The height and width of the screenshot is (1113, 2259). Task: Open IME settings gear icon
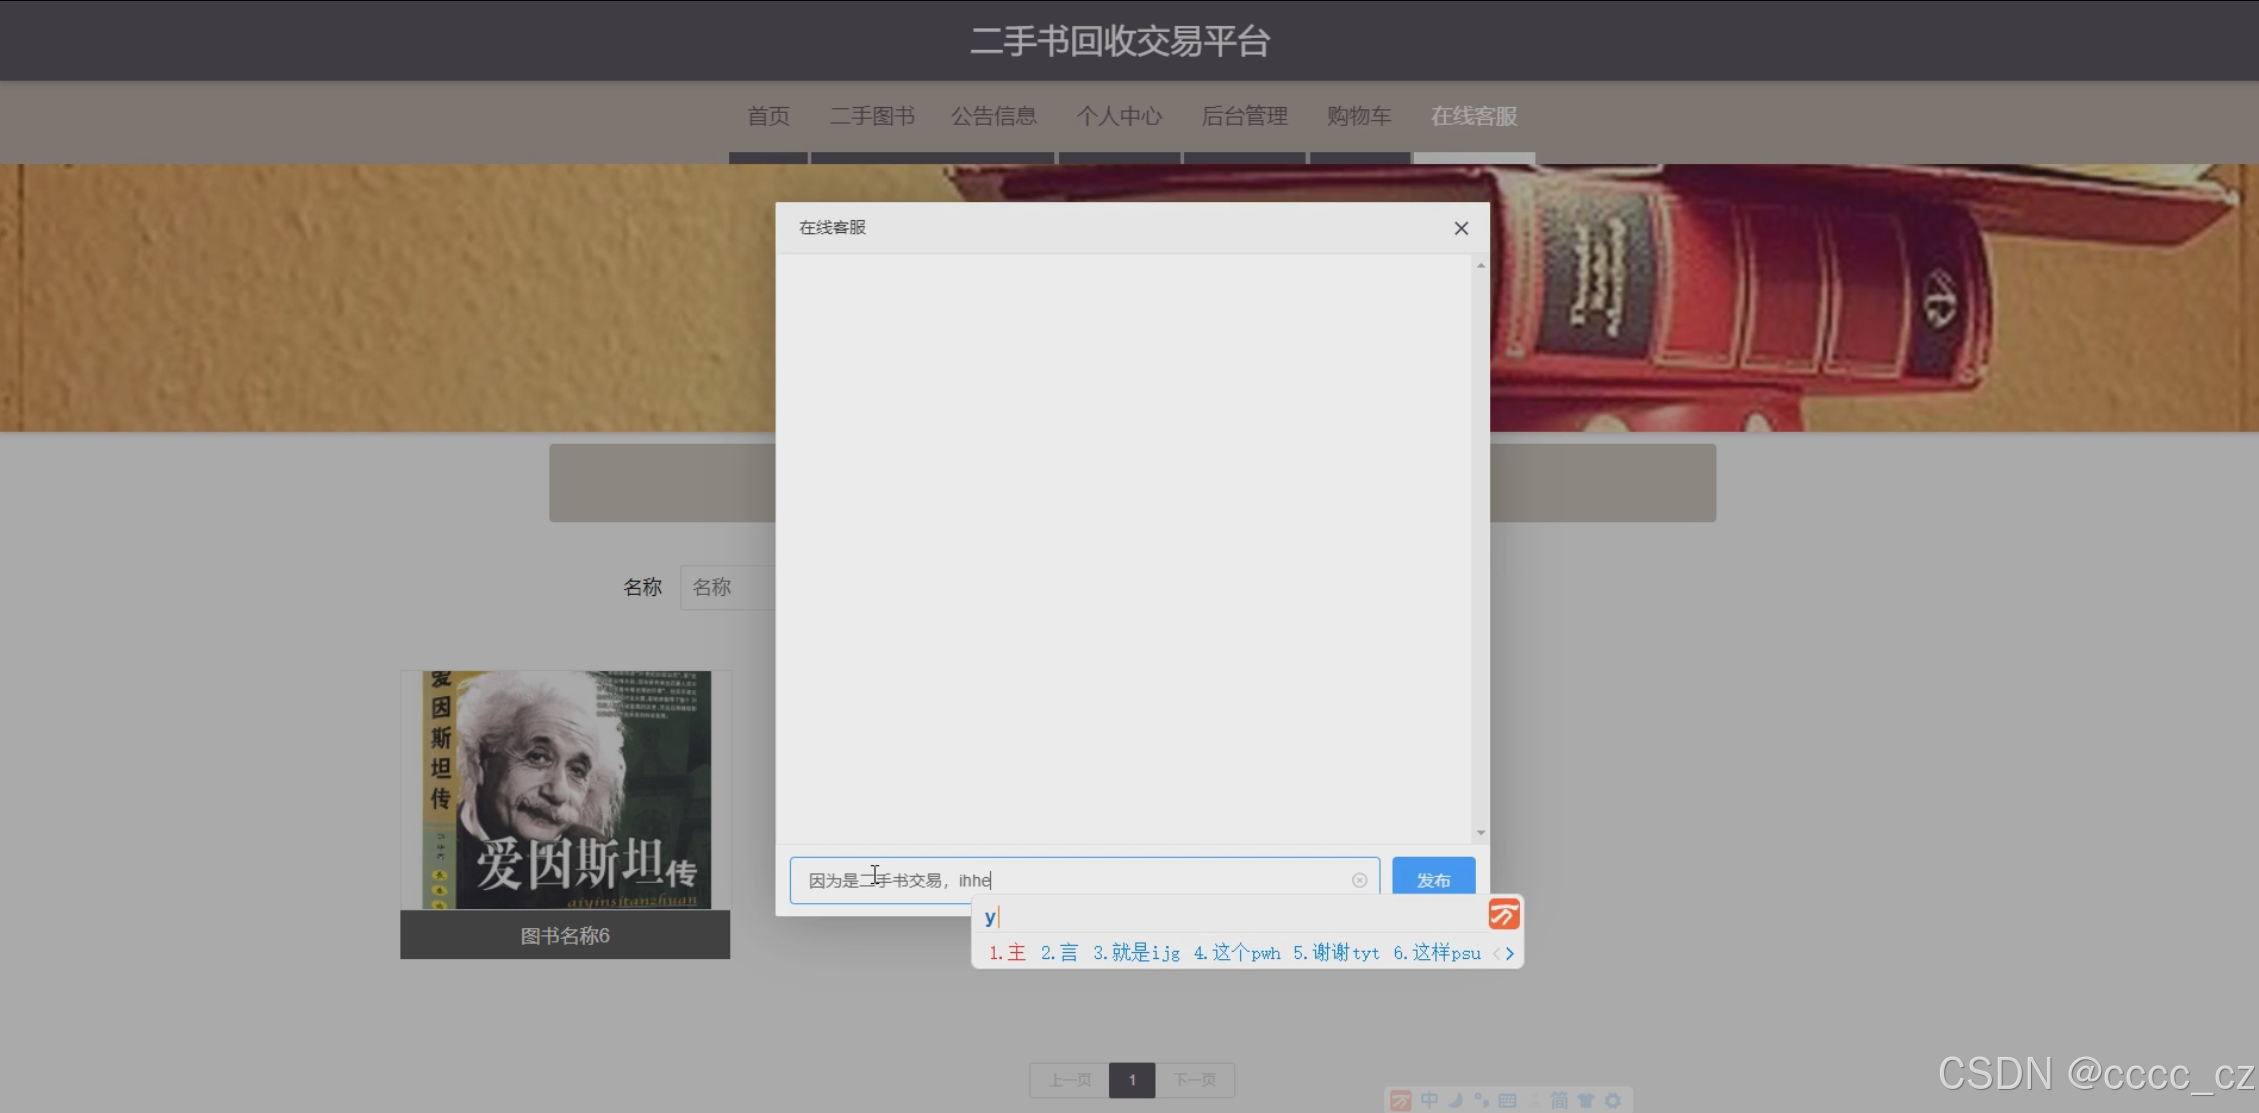[x=1613, y=1100]
